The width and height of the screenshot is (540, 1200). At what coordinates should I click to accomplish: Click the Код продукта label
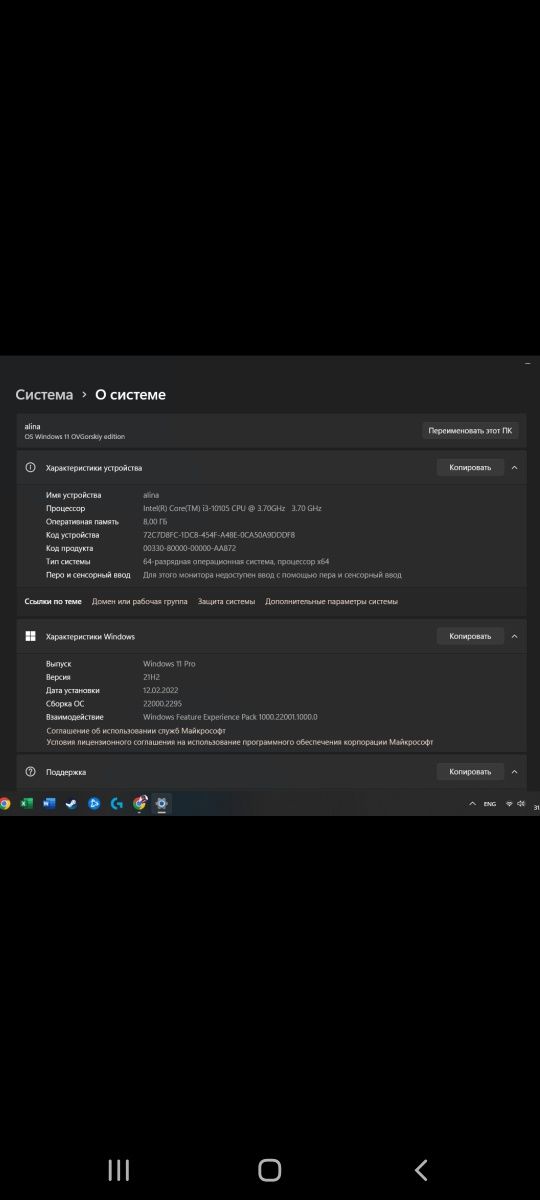click(70, 548)
